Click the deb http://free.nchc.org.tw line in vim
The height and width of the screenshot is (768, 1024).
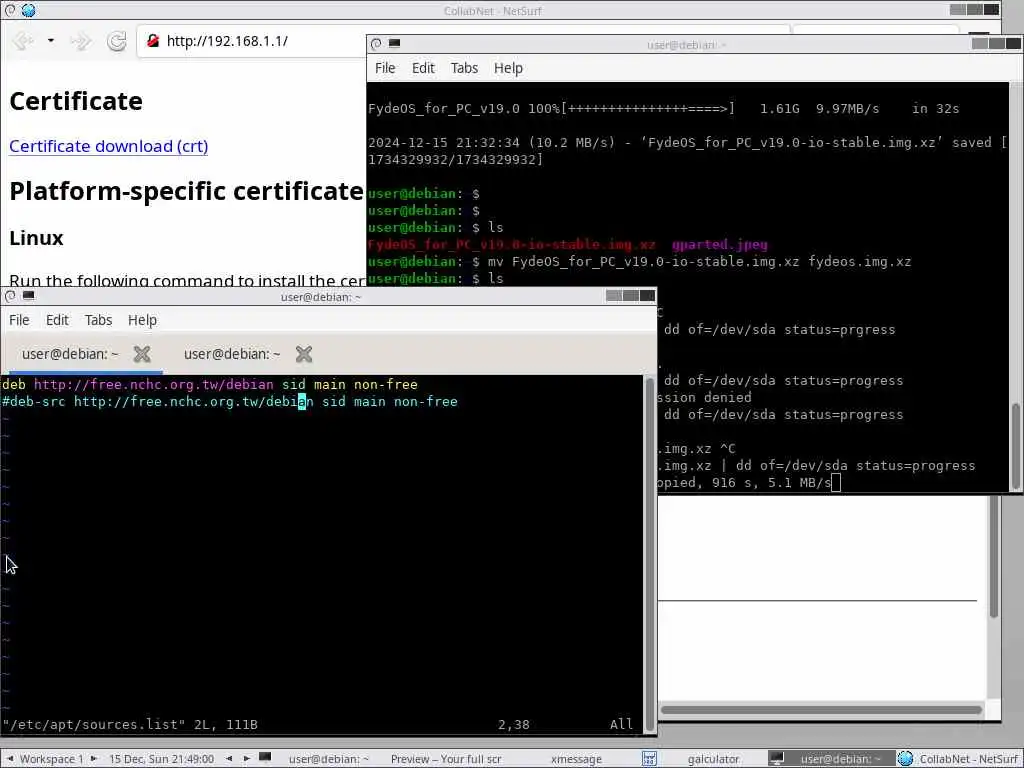pyautogui.click(x=210, y=385)
